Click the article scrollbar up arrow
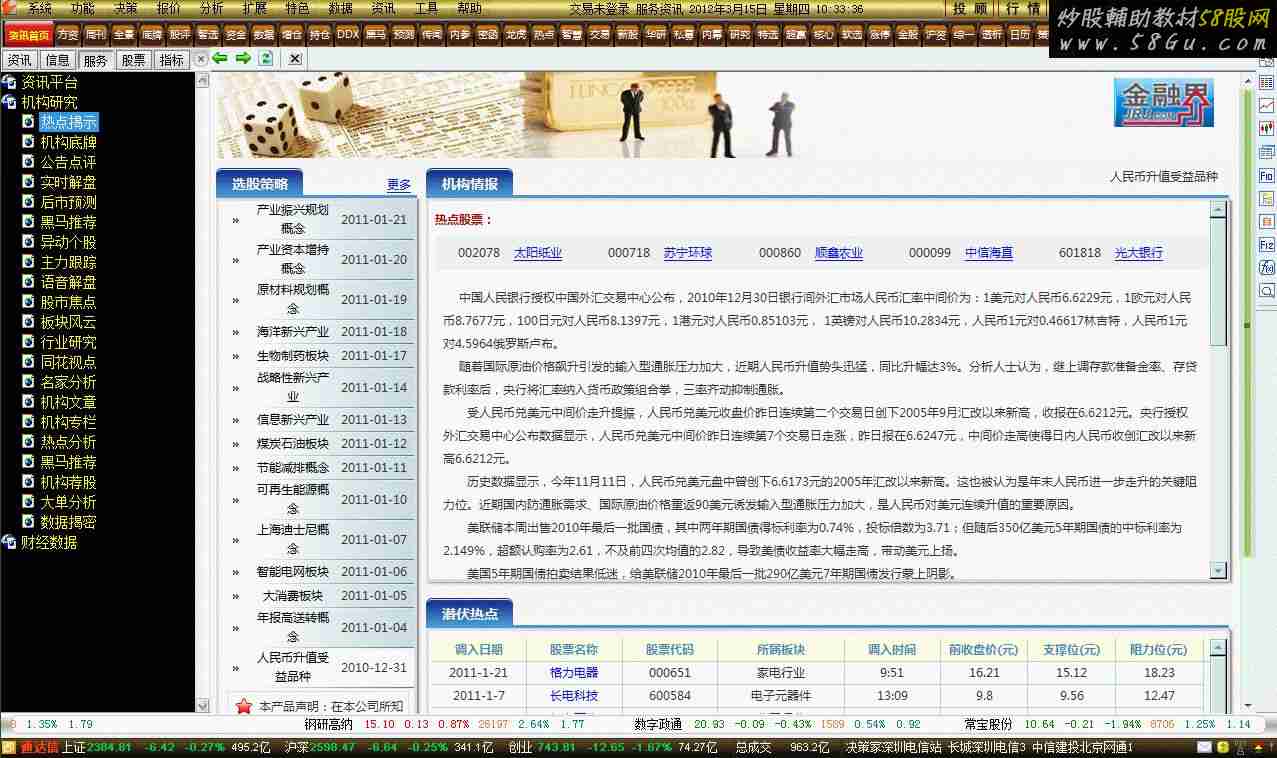The image size is (1277, 758). 1218,209
